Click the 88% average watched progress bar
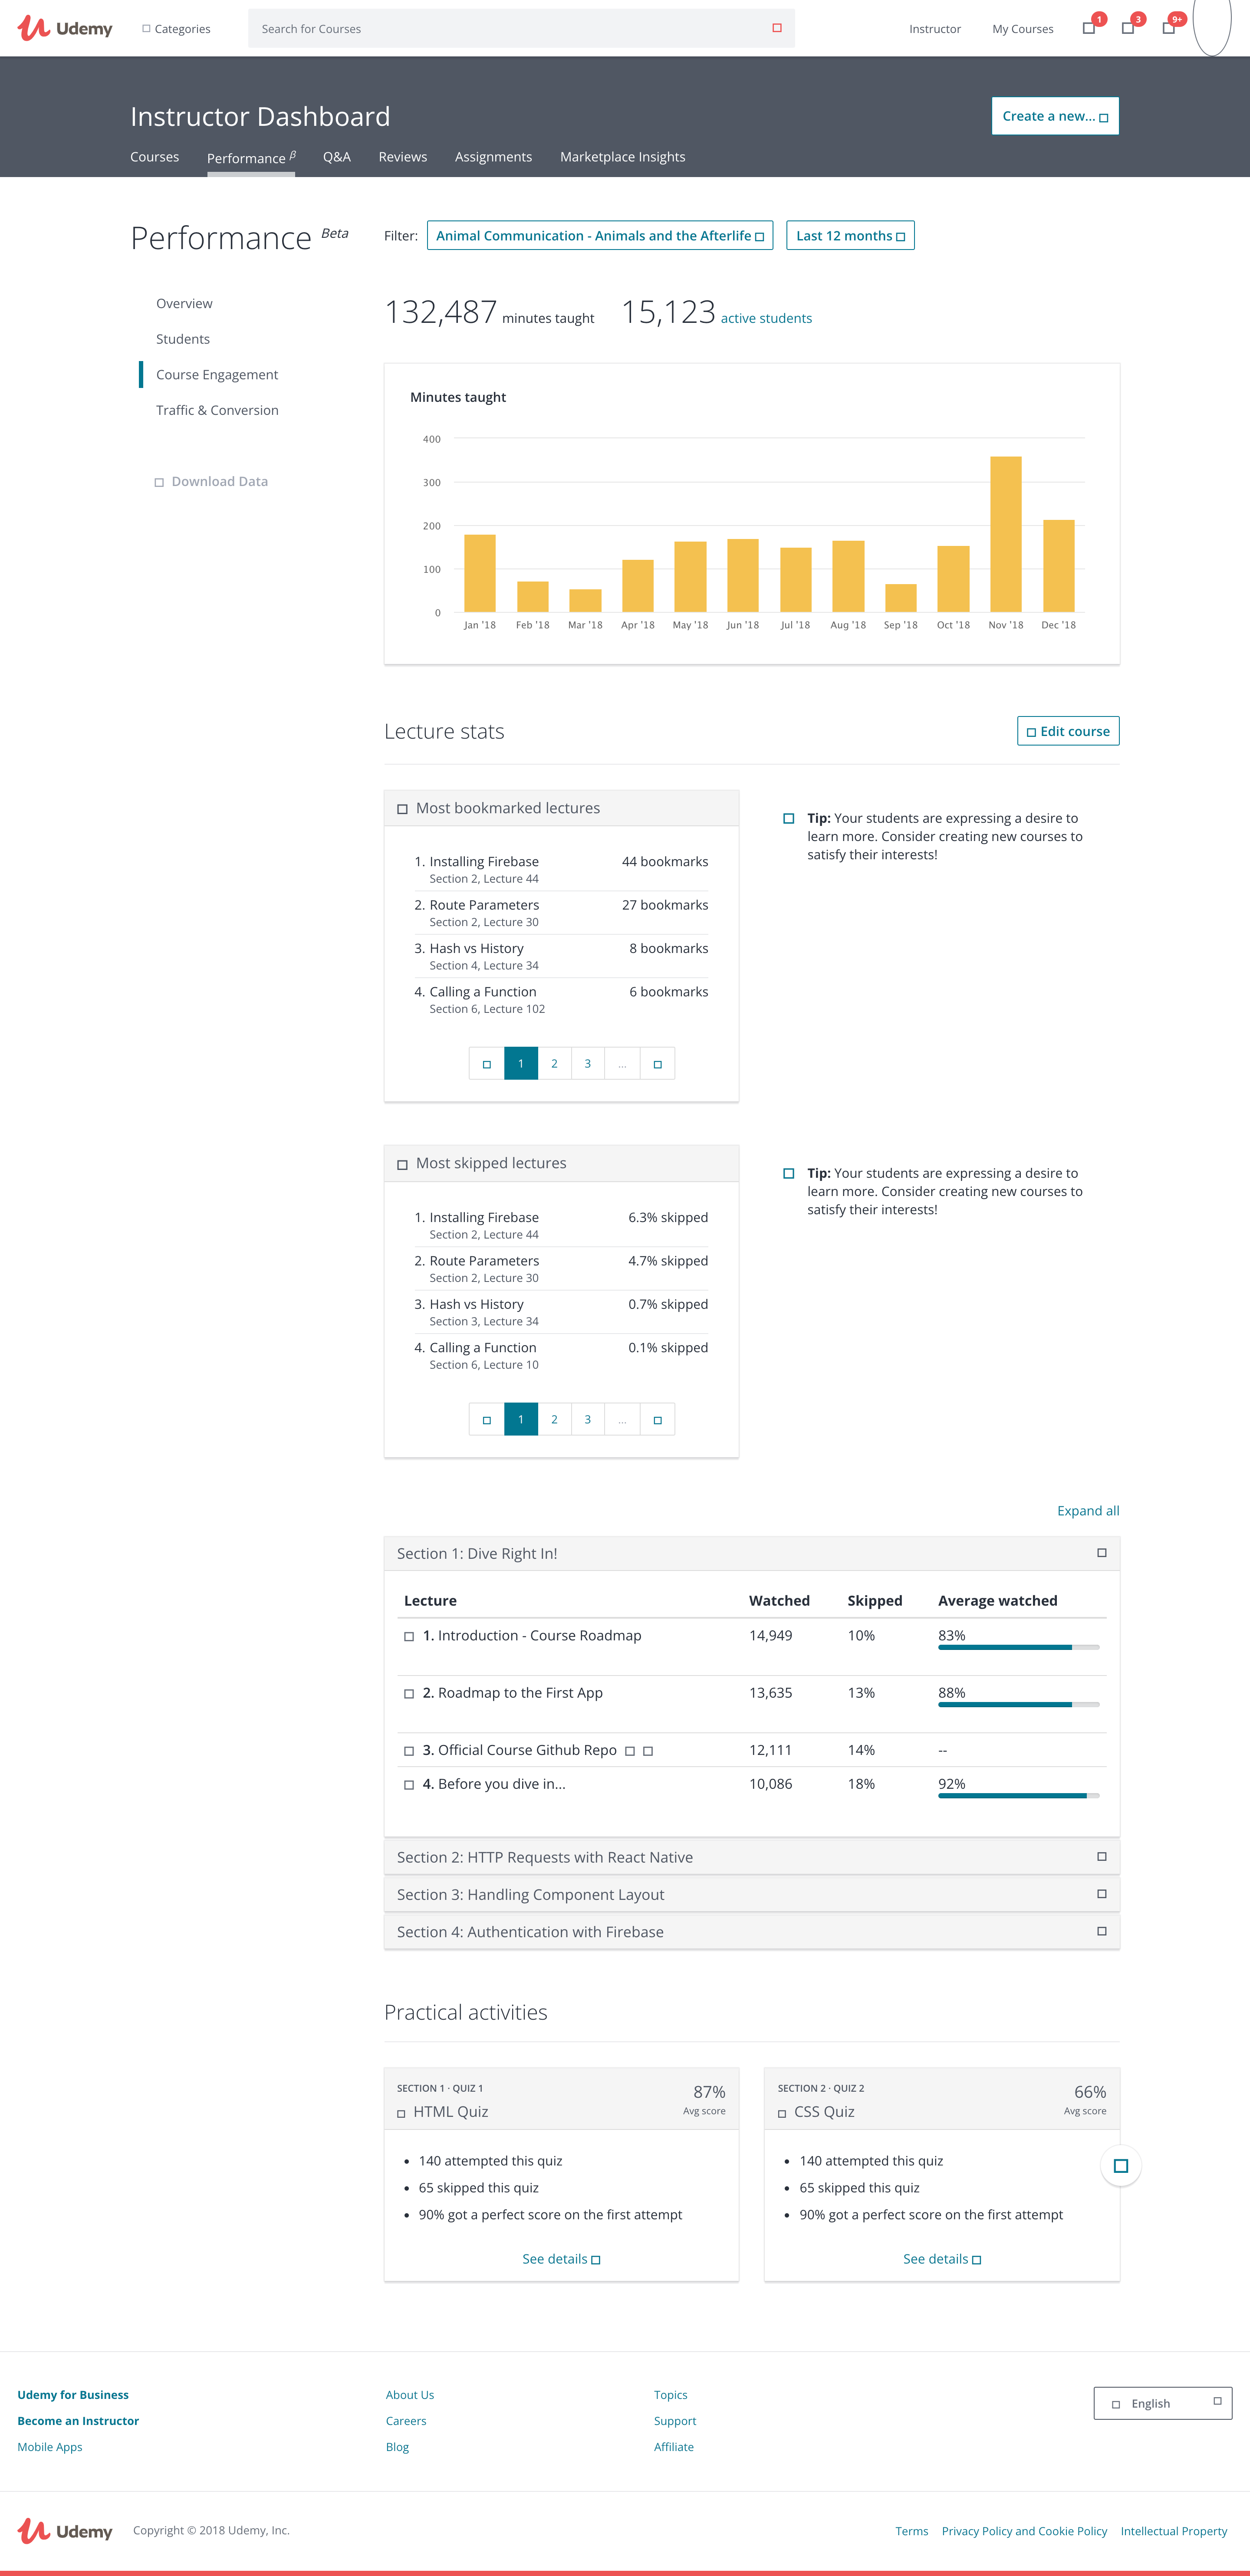The width and height of the screenshot is (1250, 2576). pyautogui.click(x=1019, y=1704)
